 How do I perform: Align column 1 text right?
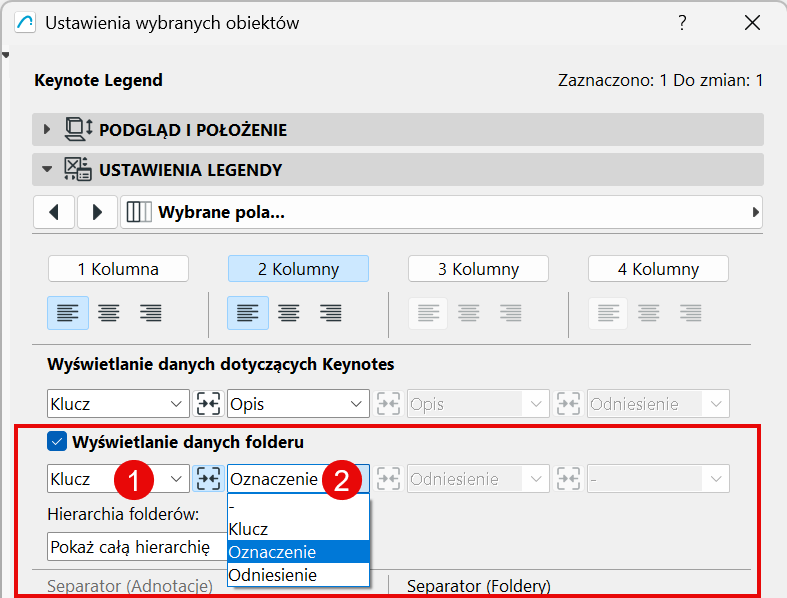click(151, 313)
